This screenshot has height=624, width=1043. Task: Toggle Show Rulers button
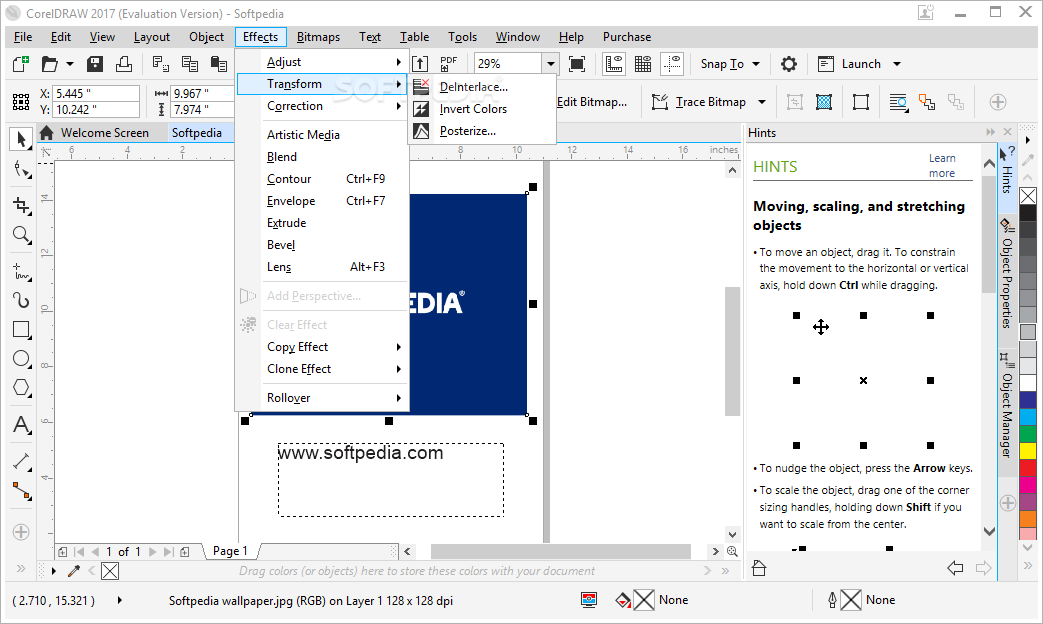point(613,64)
